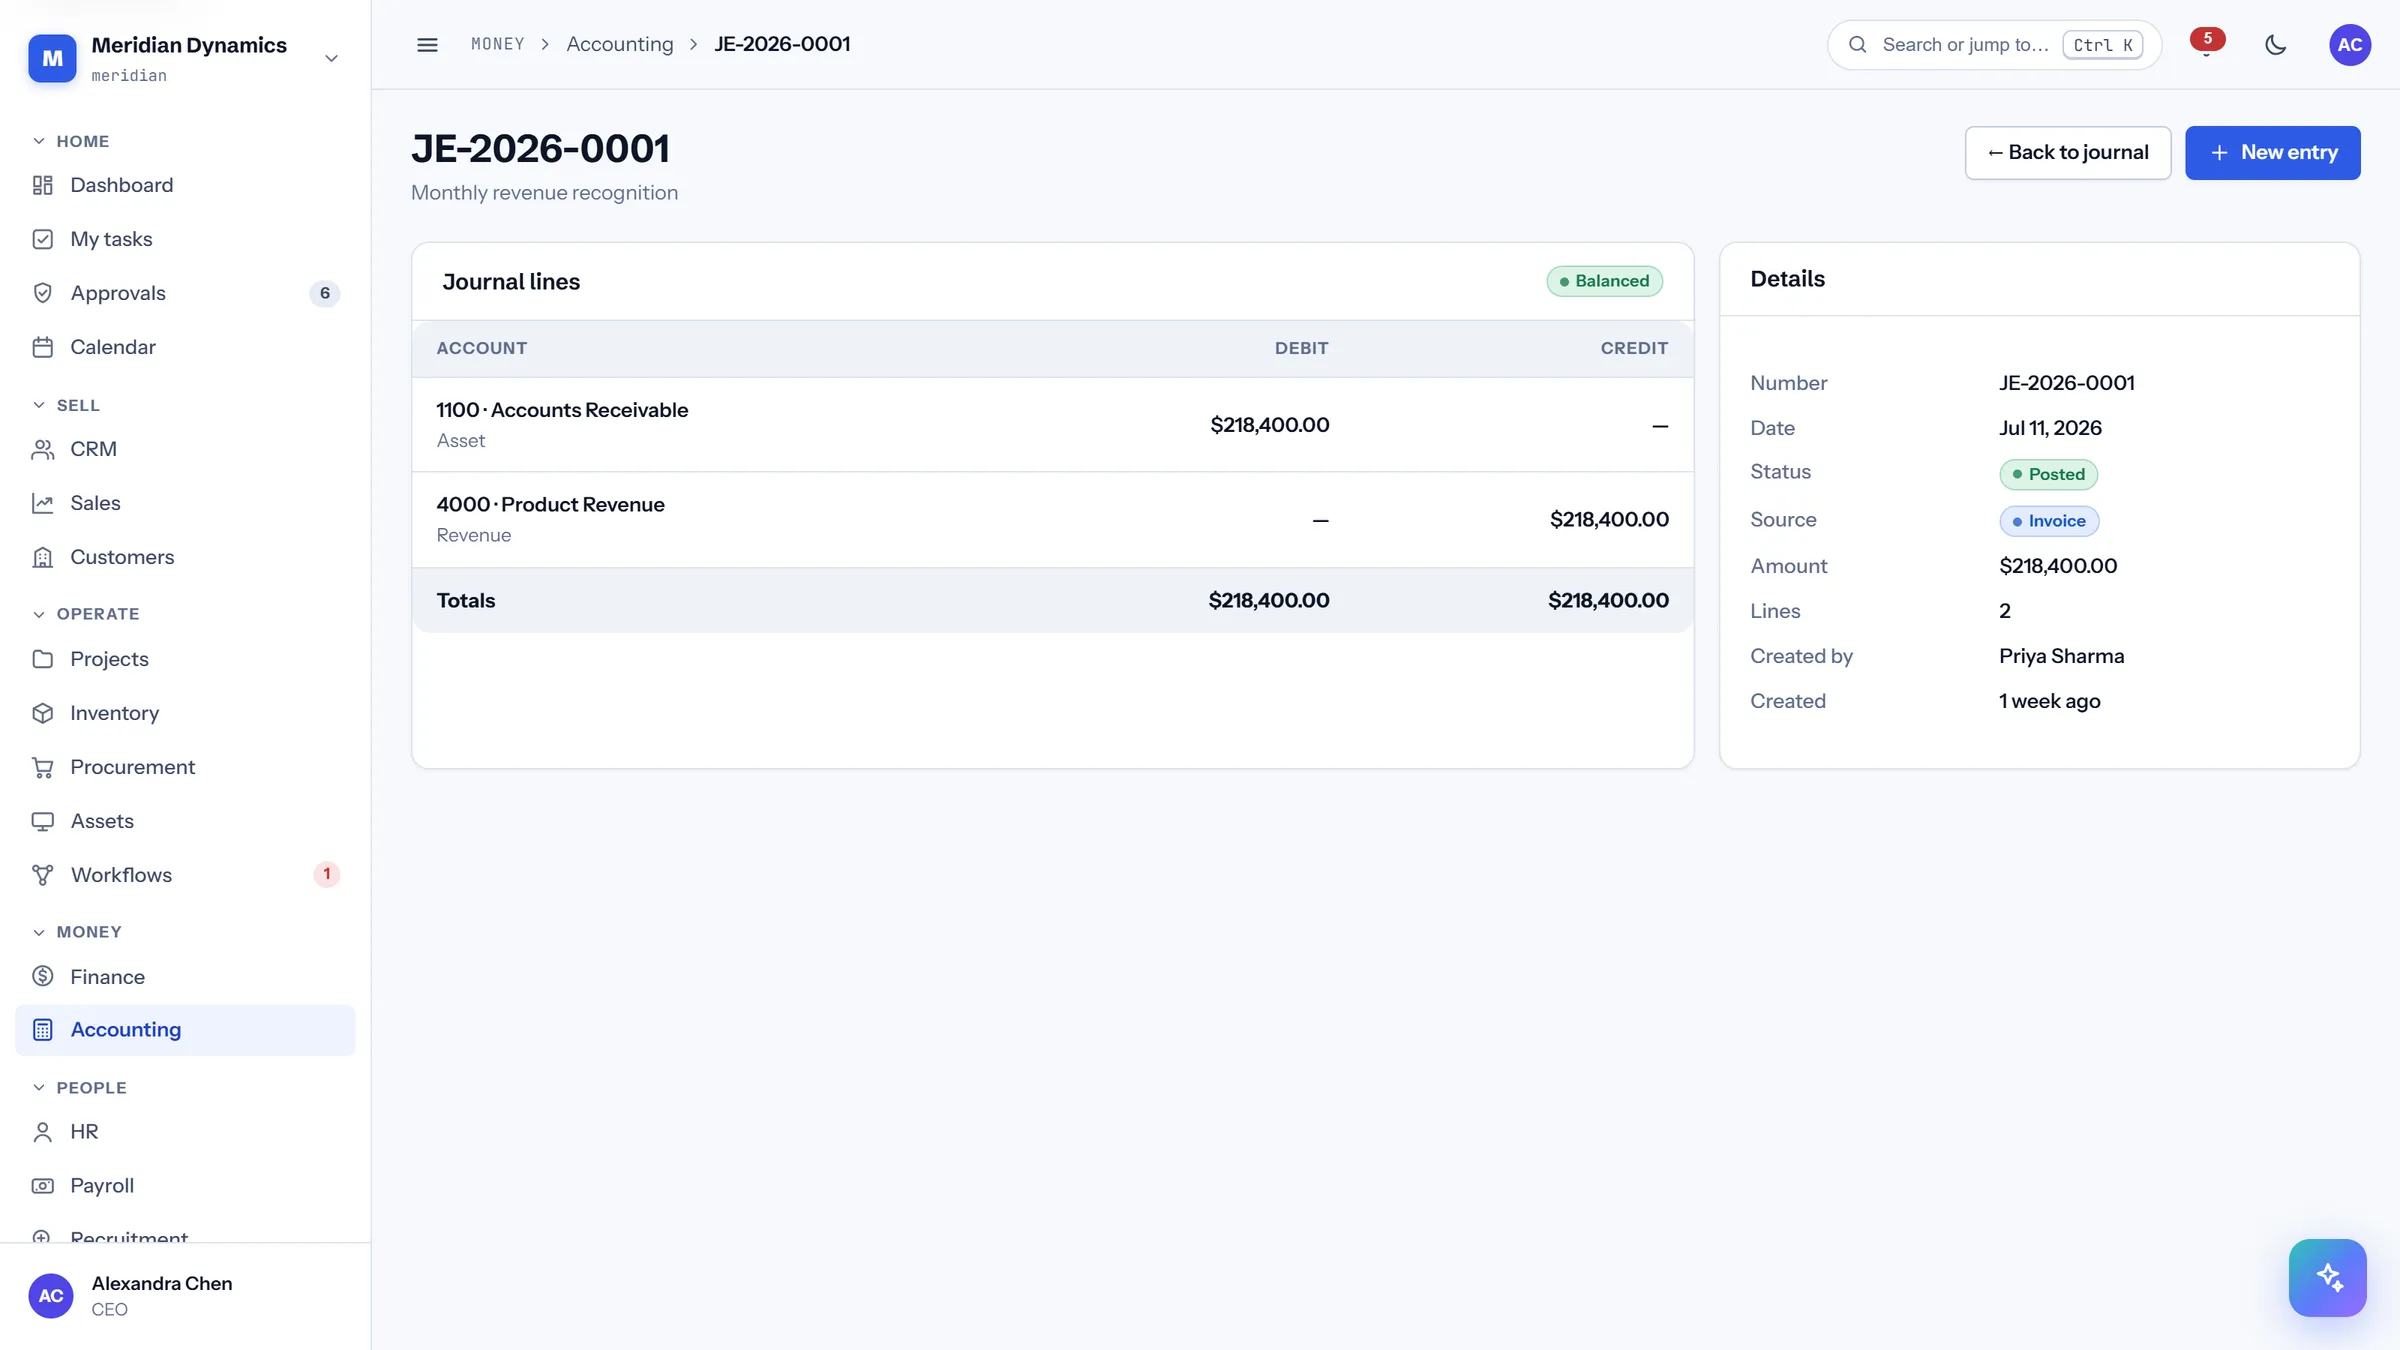Focus the Search or jump to field
Image resolution: width=2400 pixels, height=1350 pixels.
pyautogui.click(x=1994, y=45)
